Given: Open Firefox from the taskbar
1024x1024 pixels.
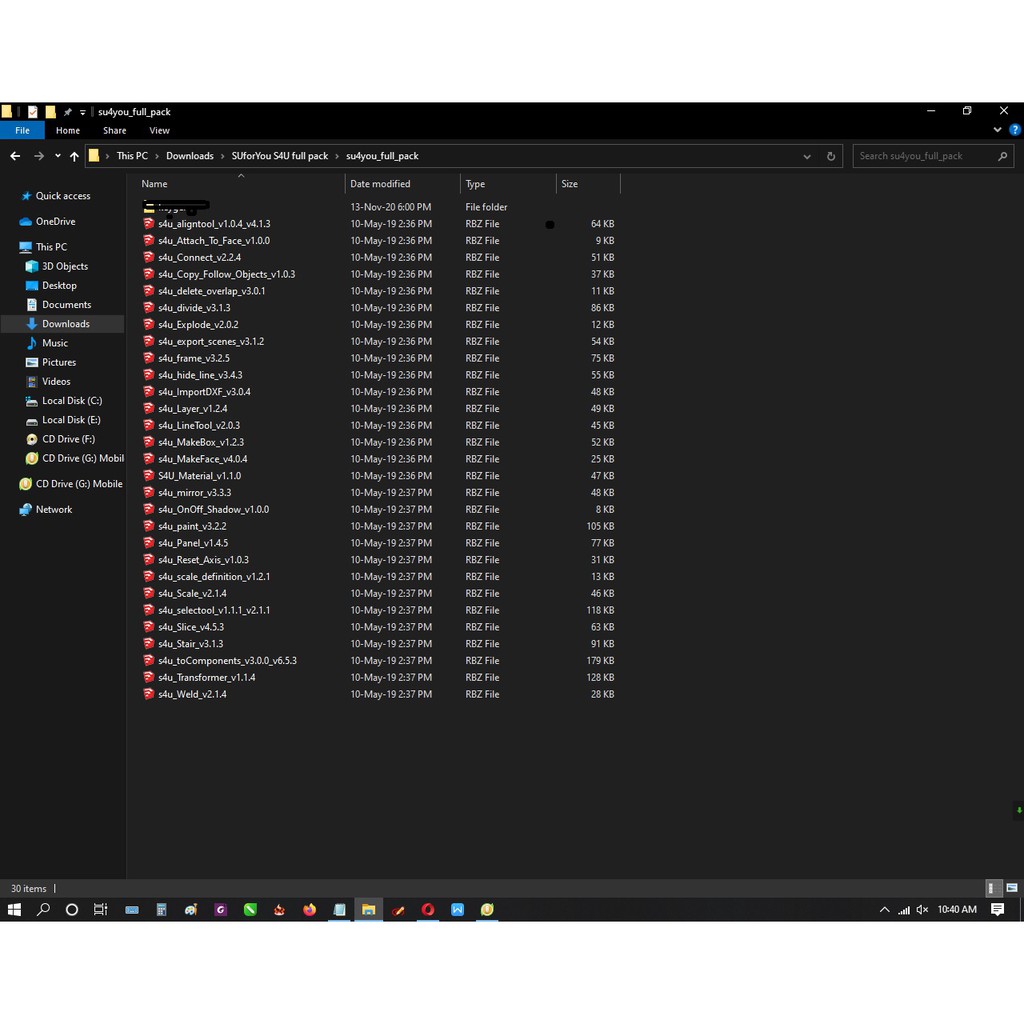Looking at the screenshot, I should point(310,910).
